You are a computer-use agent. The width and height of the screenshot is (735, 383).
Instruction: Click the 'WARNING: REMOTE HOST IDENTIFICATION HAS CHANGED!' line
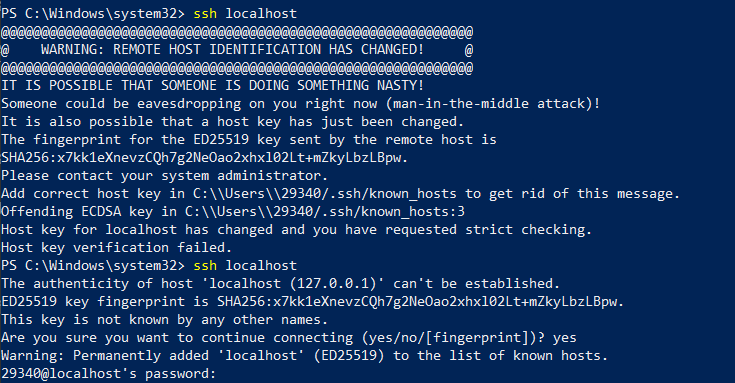coord(237,50)
